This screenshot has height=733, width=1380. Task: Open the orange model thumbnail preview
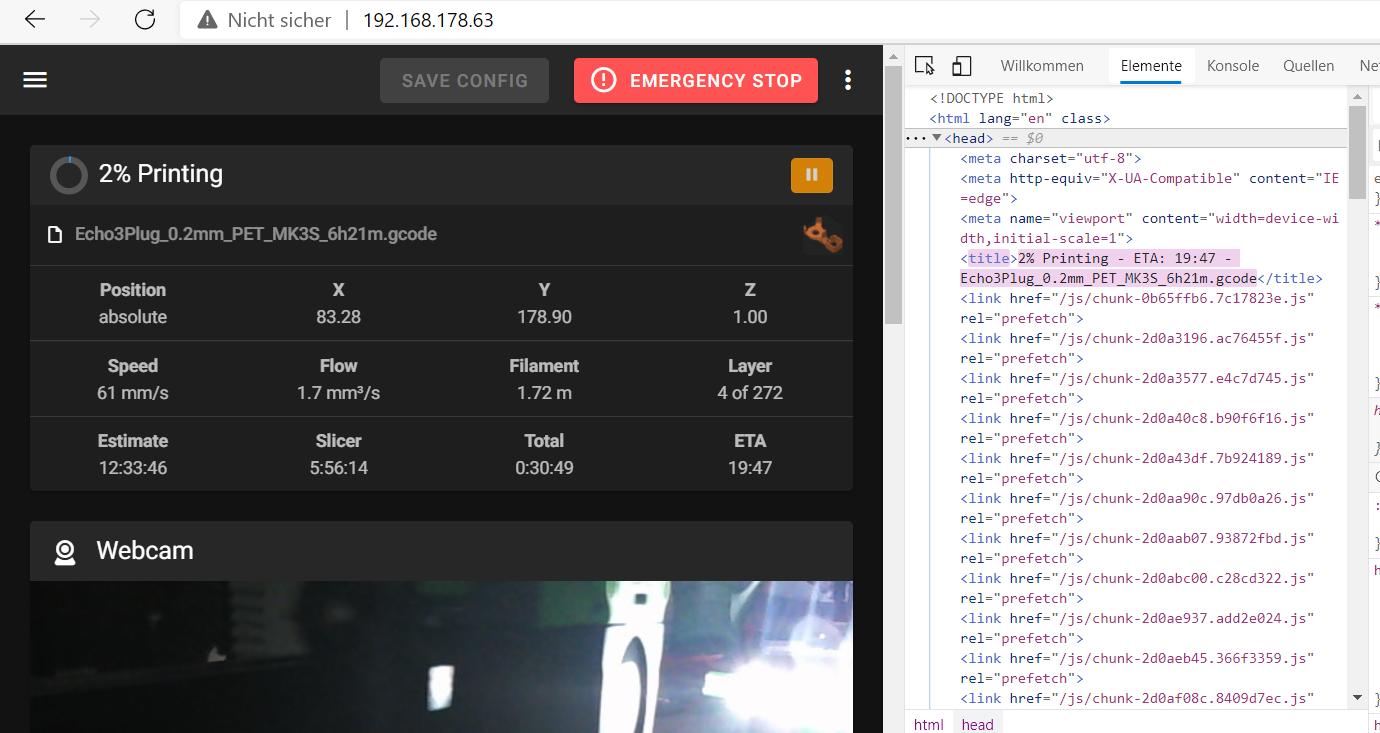point(822,235)
